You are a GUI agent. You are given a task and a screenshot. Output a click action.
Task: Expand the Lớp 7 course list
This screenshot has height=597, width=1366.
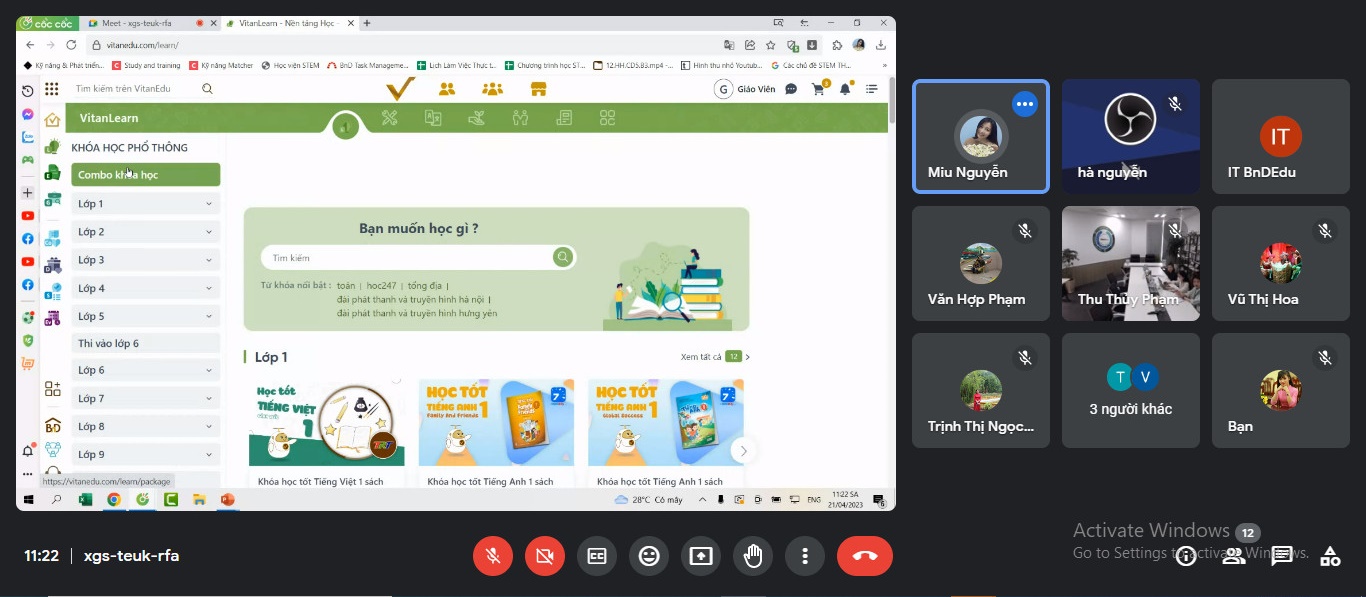pos(146,398)
